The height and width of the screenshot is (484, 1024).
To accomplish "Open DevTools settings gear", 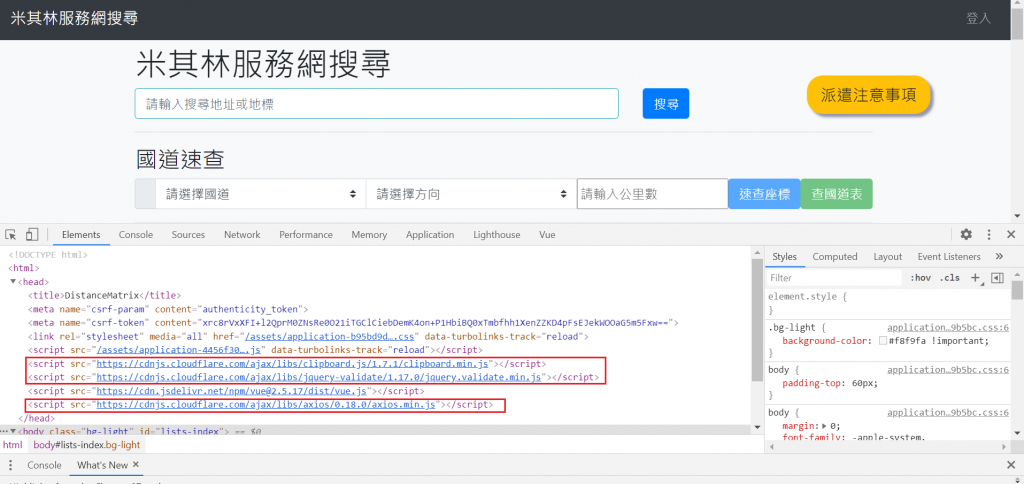I will [966, 234].
